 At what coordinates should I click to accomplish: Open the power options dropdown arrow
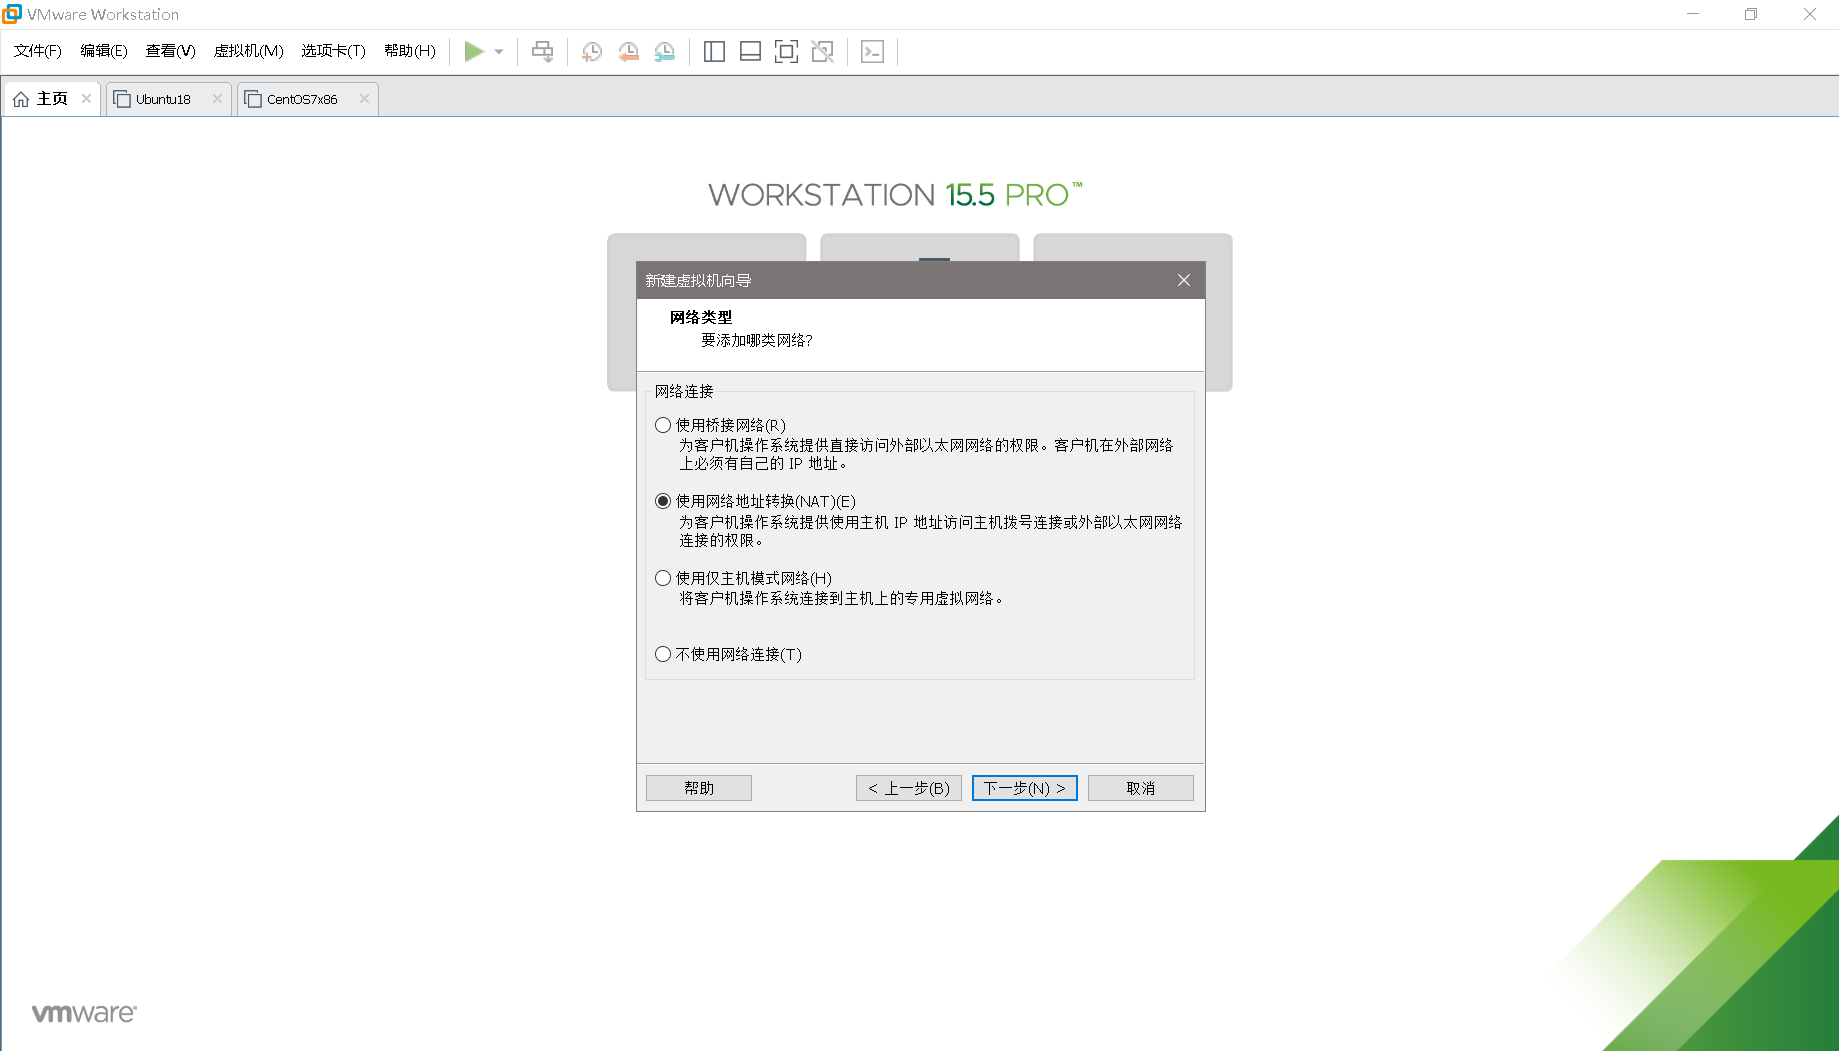tap(499, 52)
